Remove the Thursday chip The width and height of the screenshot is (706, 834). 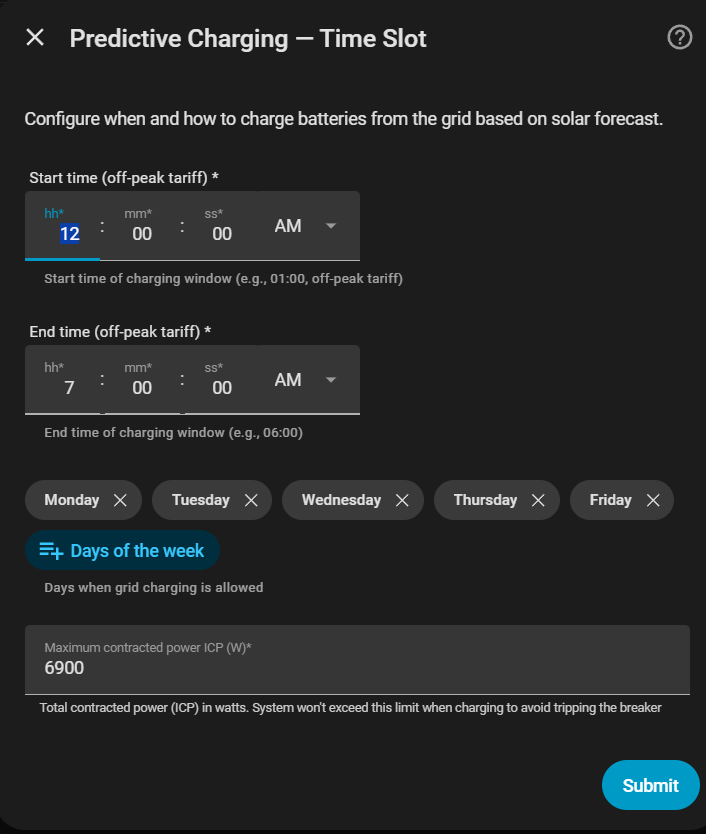[538, 500]
